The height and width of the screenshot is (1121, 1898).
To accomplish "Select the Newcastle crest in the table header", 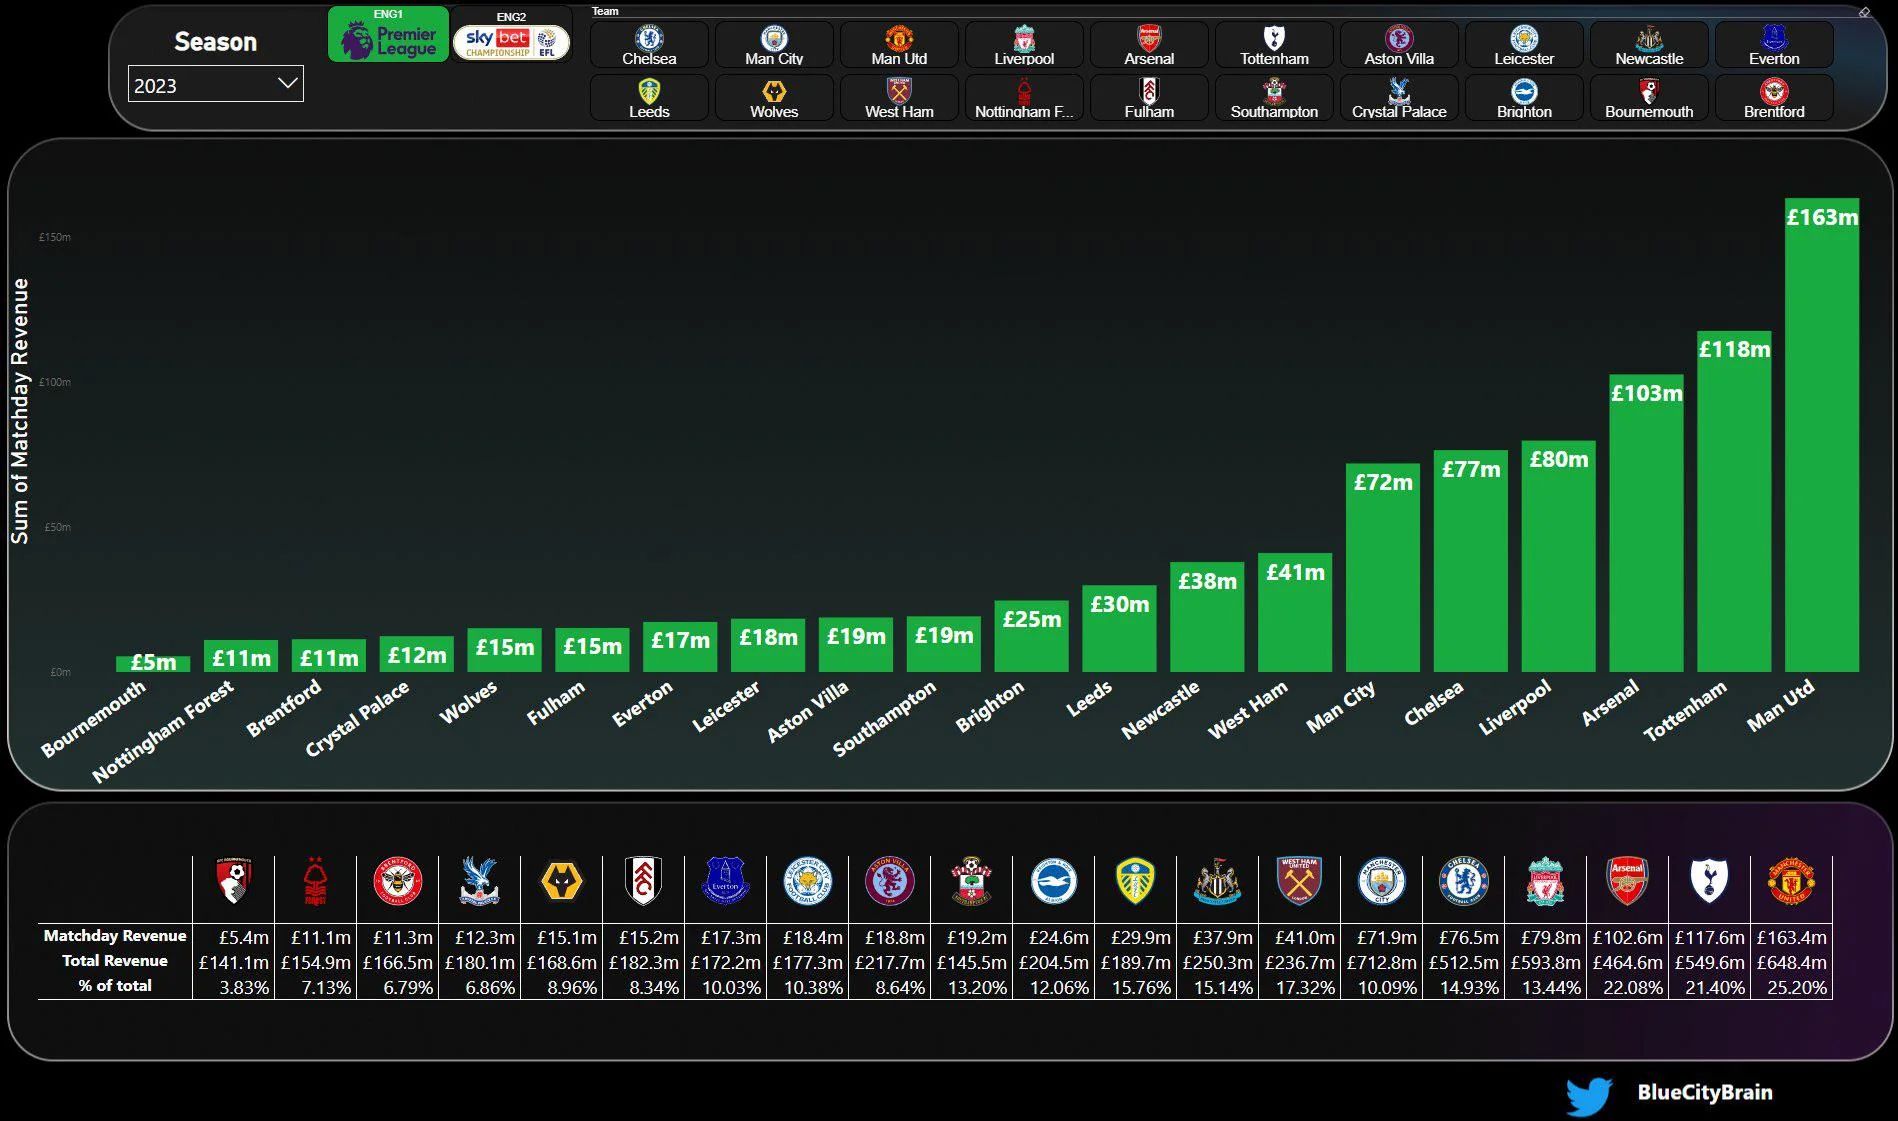I will pyautogui.click(x=1217, y=881).
